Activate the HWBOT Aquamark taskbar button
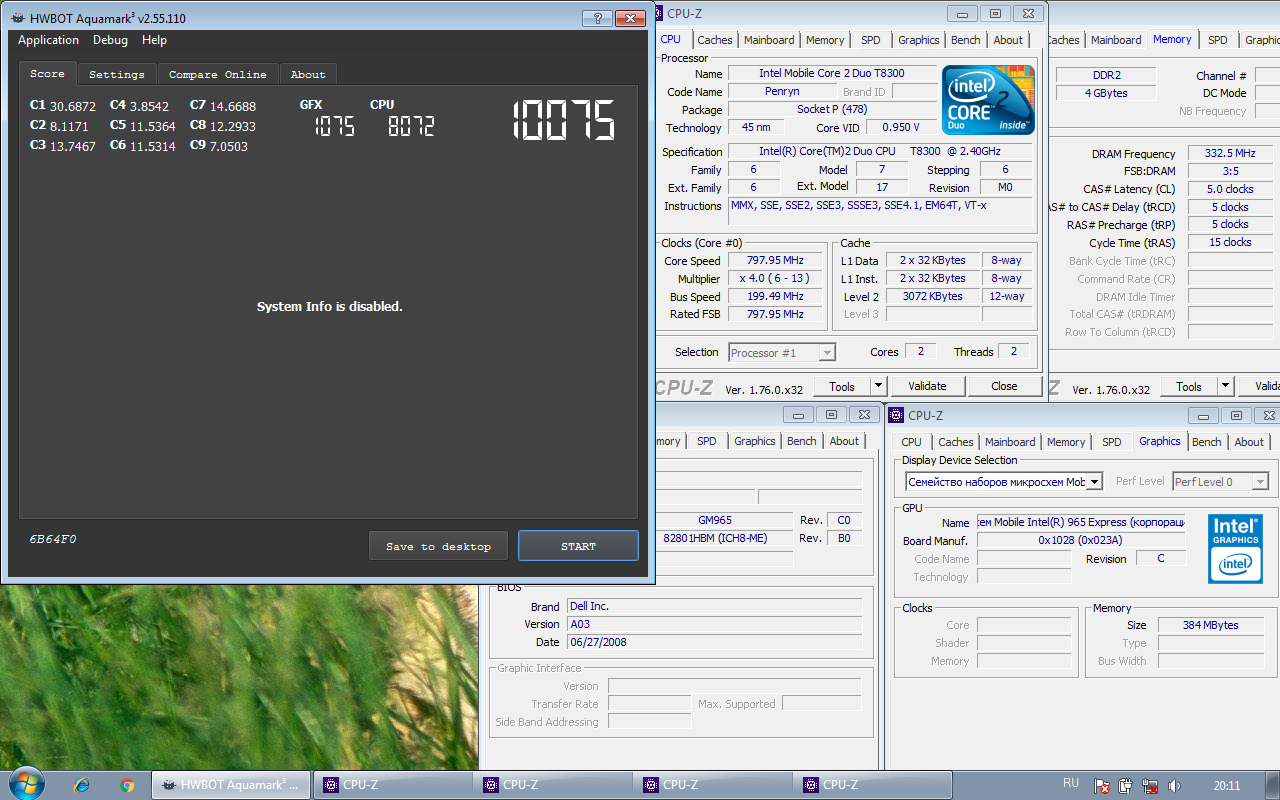1280x800 pixels. [x=231, y=785]
